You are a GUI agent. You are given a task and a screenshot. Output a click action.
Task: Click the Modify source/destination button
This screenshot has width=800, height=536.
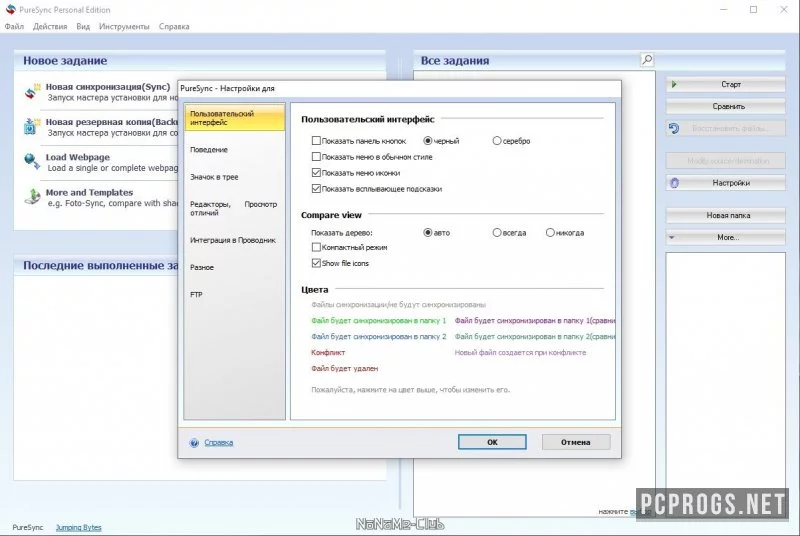[x=725, y=161]
